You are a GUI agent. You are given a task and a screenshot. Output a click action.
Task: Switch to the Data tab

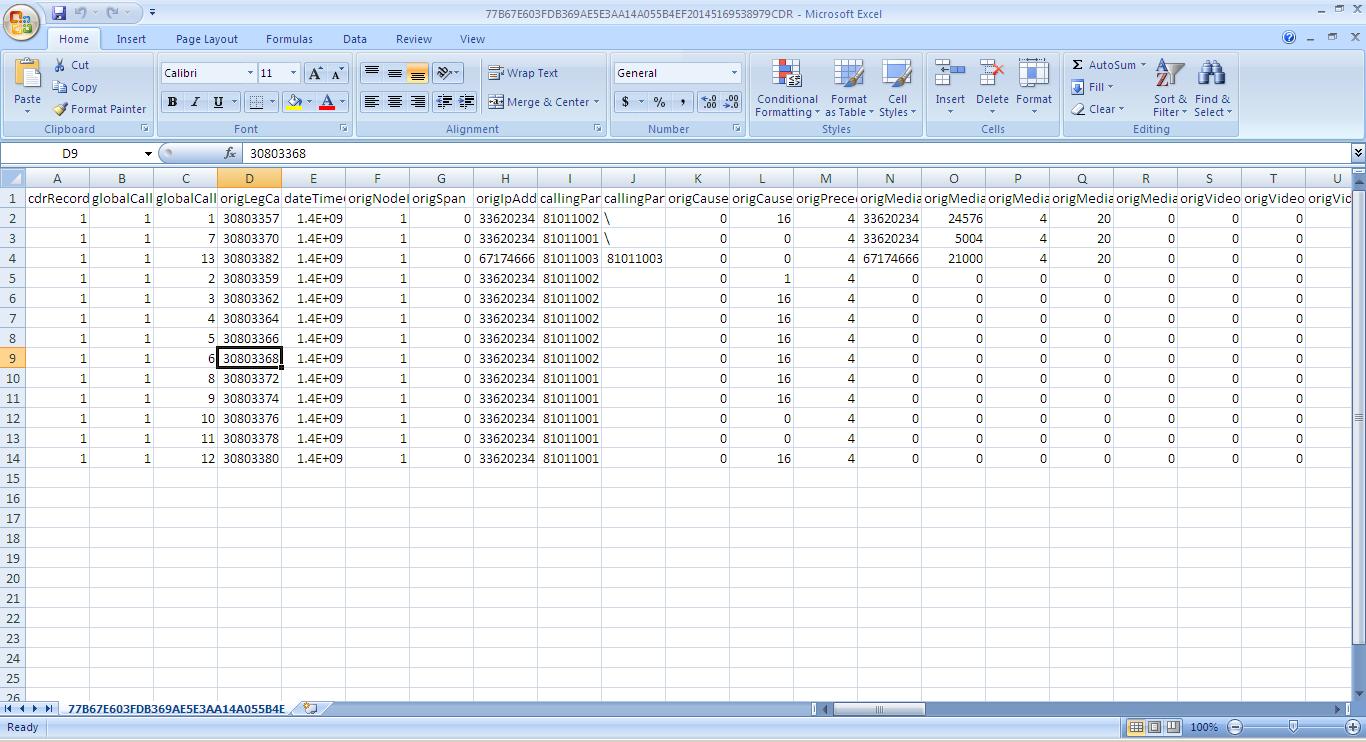[x=355, y=39]
